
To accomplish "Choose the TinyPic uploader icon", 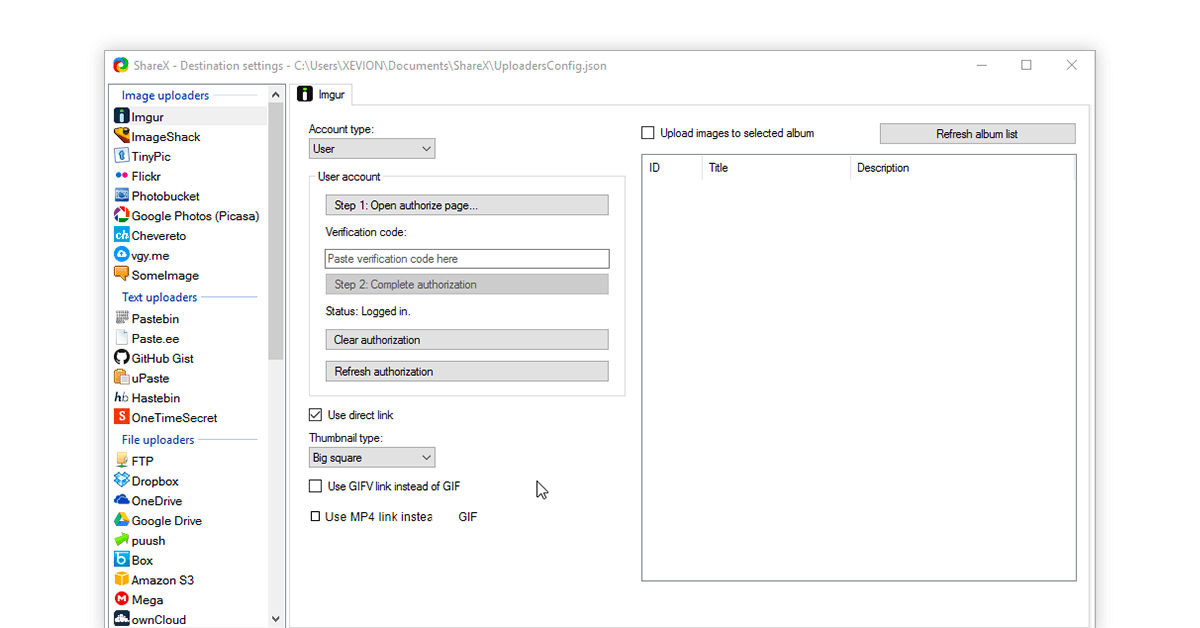I will point(122,156).
